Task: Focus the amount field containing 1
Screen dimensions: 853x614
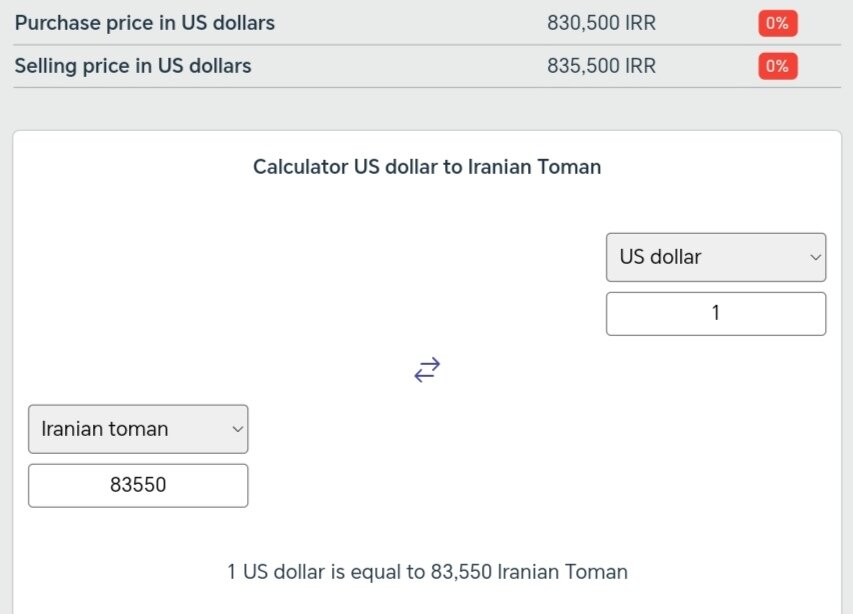Action: [x=715, y=313]
